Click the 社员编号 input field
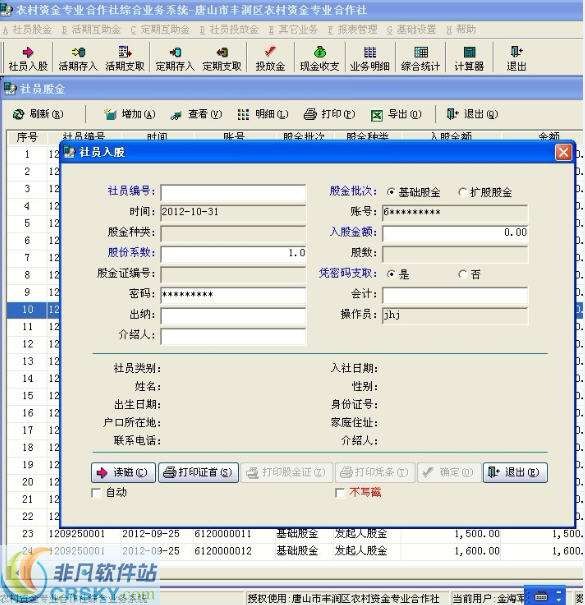This screenshot has height=605, width=585. (233, 192)
